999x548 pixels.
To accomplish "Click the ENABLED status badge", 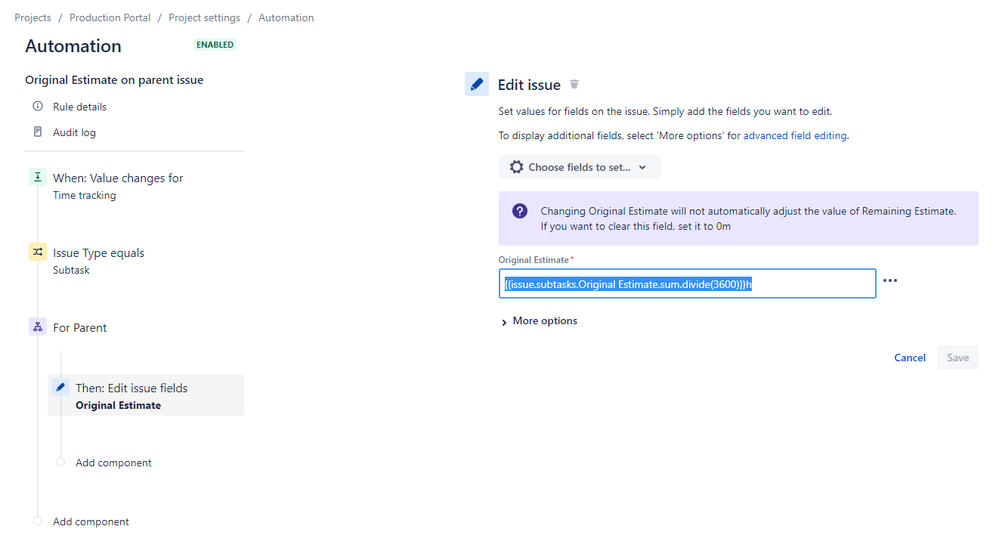I will tap(215, 45).
